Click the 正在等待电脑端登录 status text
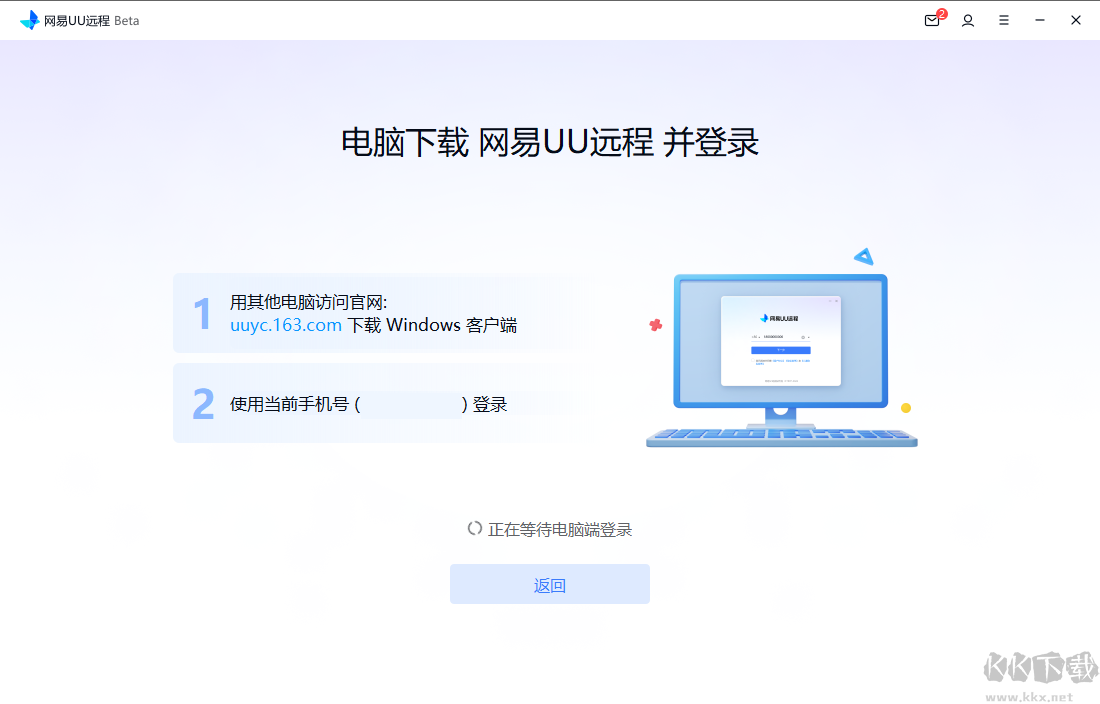 [x=560, y=529]
